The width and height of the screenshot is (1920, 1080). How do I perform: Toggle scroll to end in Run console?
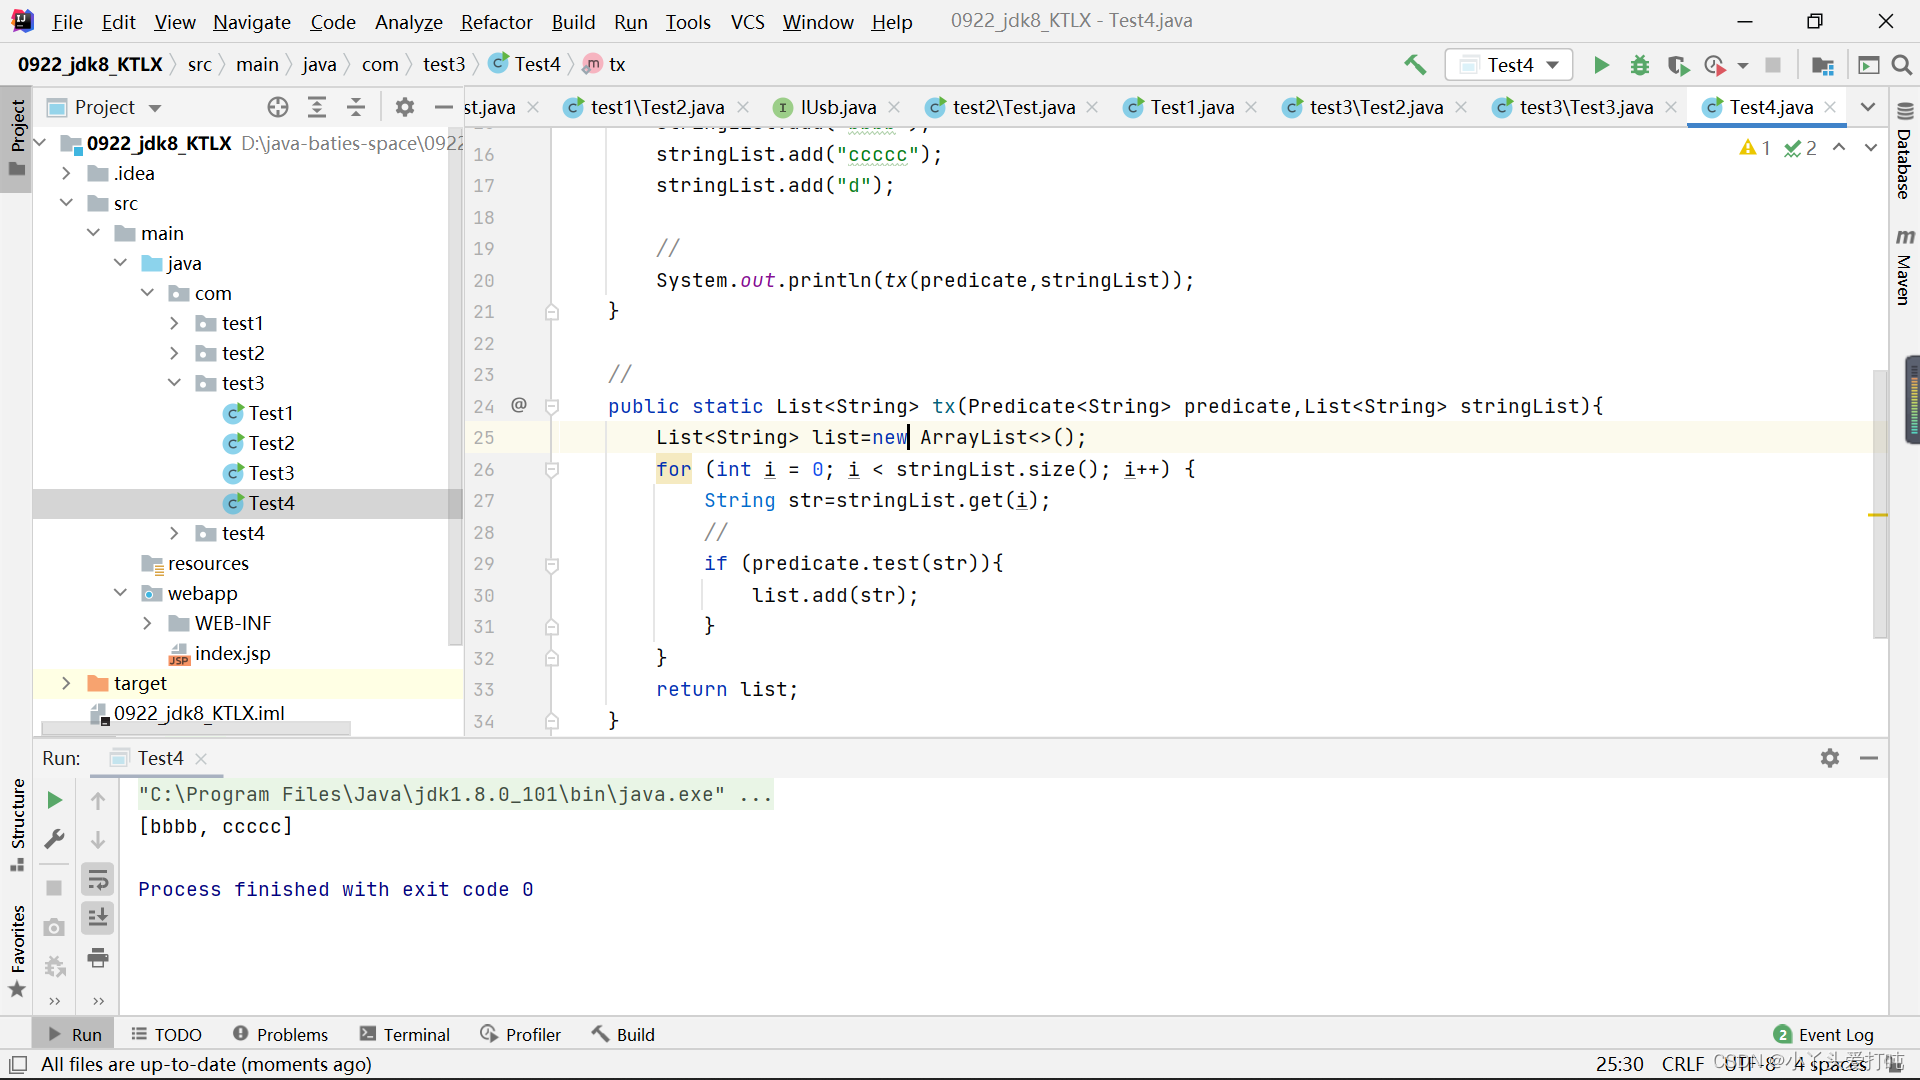coord(98,918)
